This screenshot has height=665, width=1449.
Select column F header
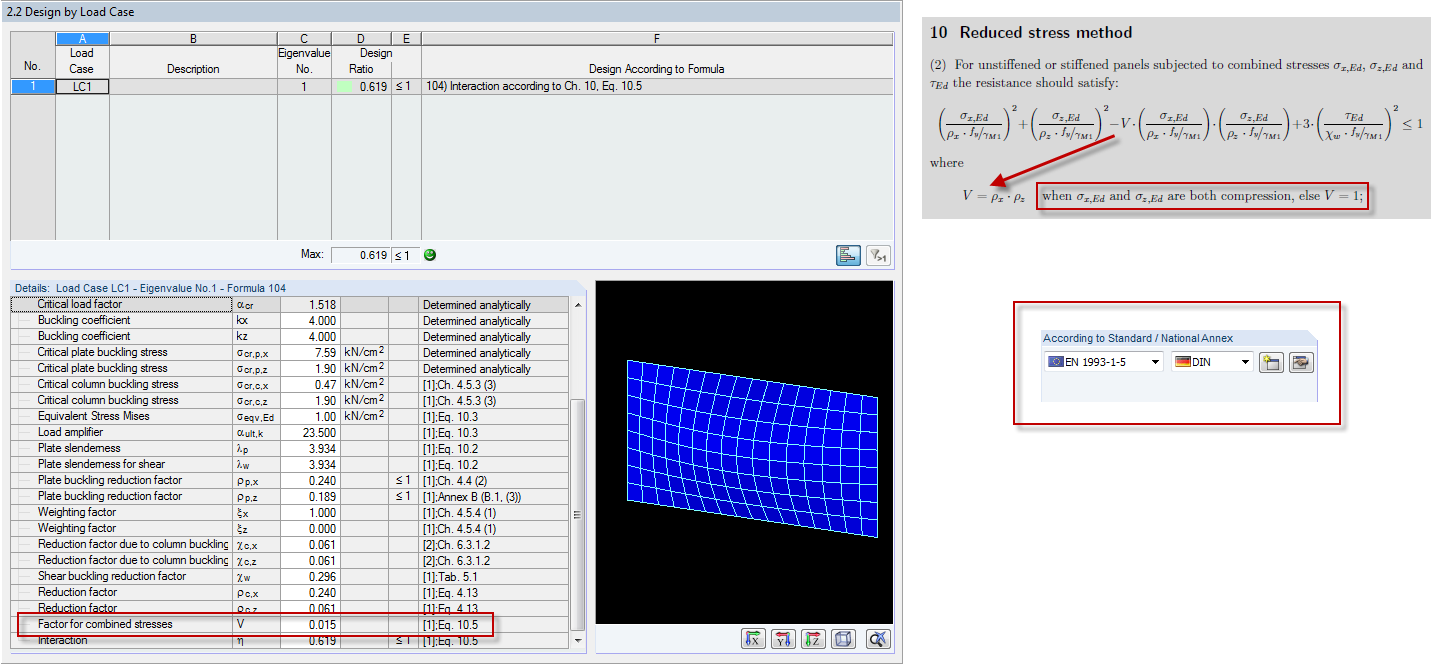[657, 39]
